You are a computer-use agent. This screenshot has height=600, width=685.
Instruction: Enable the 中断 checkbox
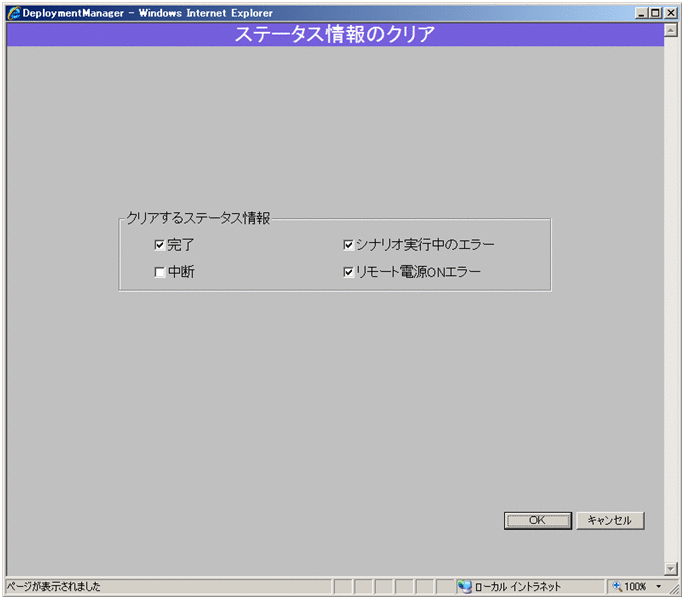[159, 272]
